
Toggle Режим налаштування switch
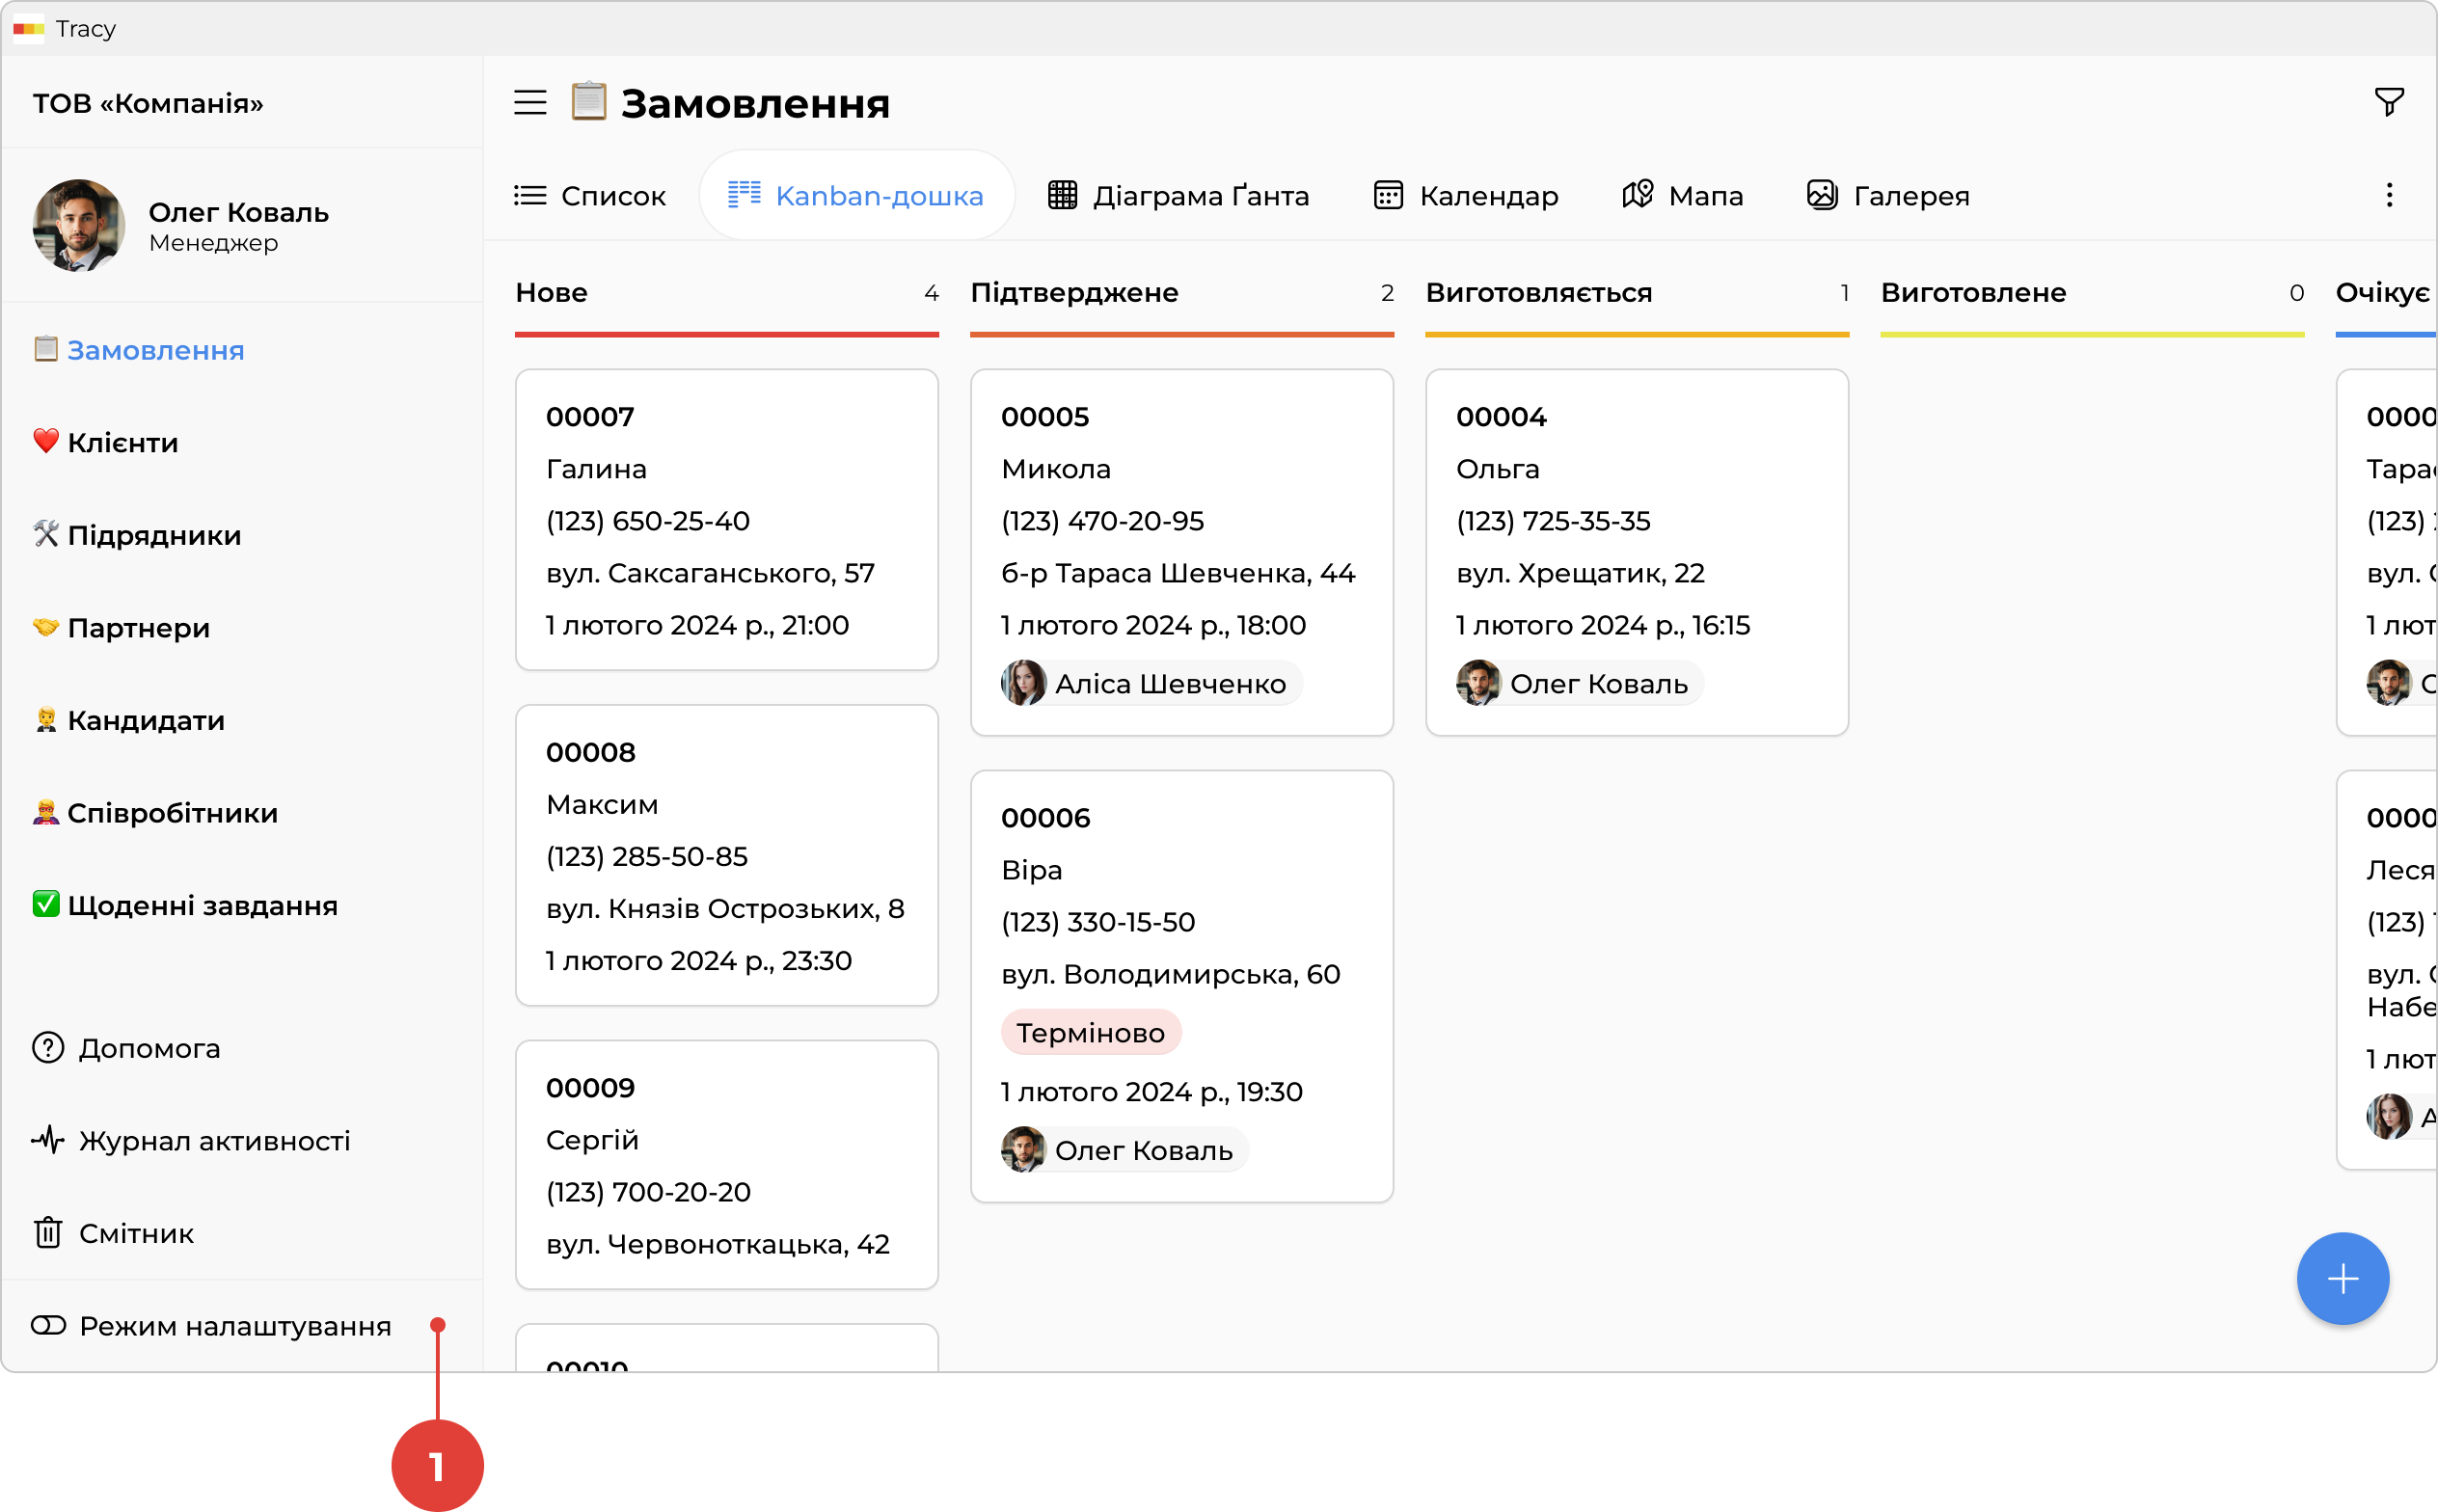click(x=48, y=1326)
